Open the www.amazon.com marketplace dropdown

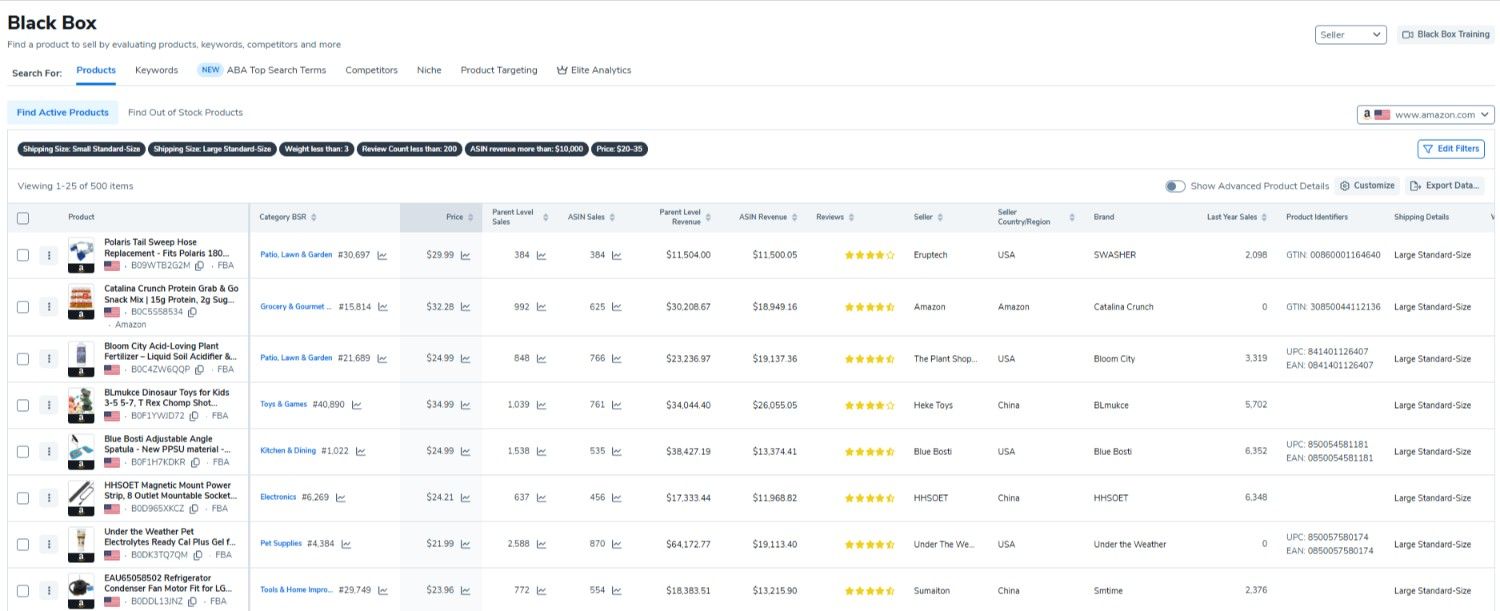(x=1425, y=115)
